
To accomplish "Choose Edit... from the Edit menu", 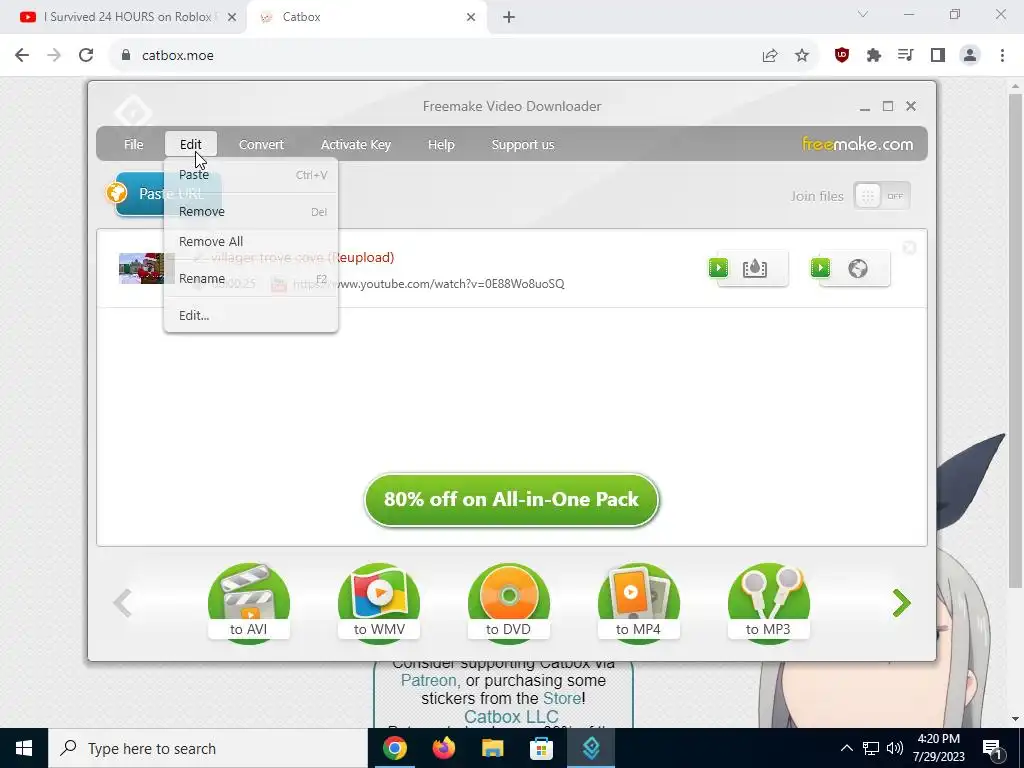I will tap(251, 315).
